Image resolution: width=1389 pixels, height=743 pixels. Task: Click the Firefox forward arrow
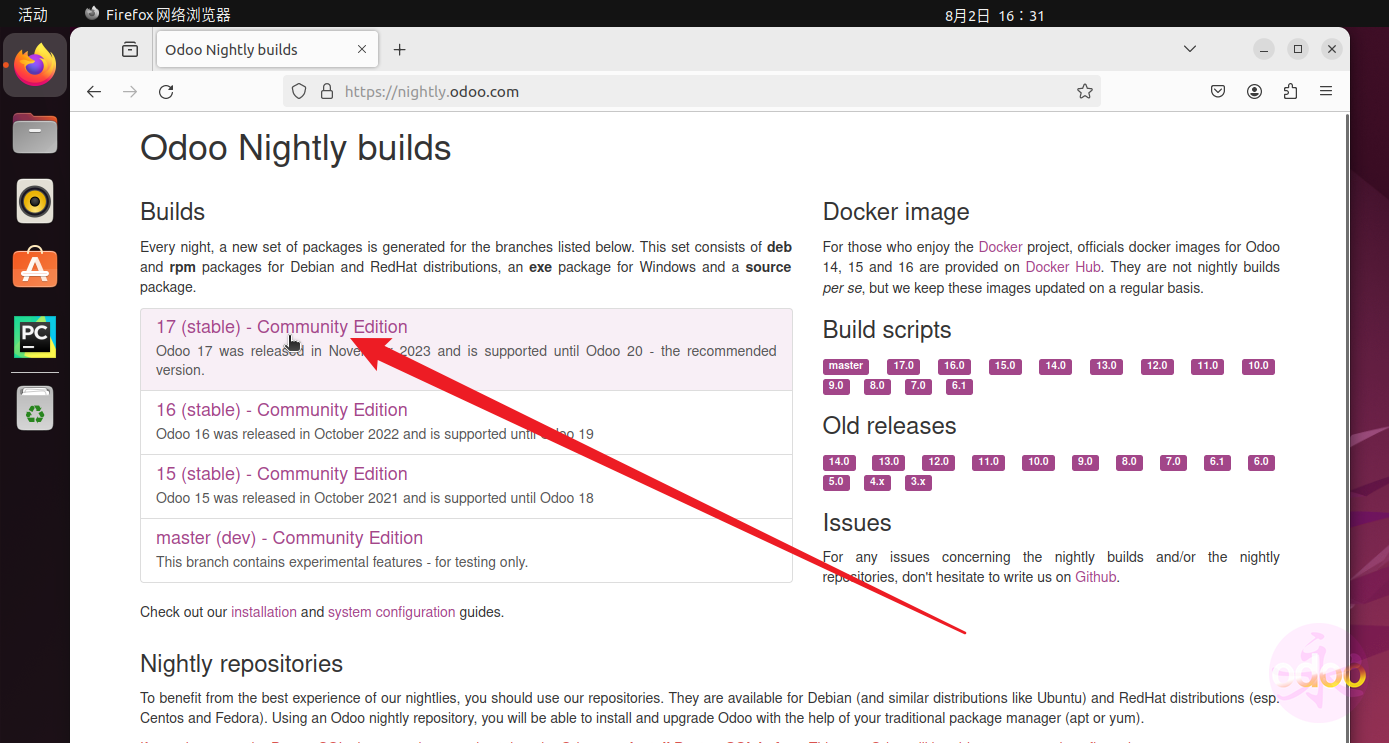coord(130,92)
